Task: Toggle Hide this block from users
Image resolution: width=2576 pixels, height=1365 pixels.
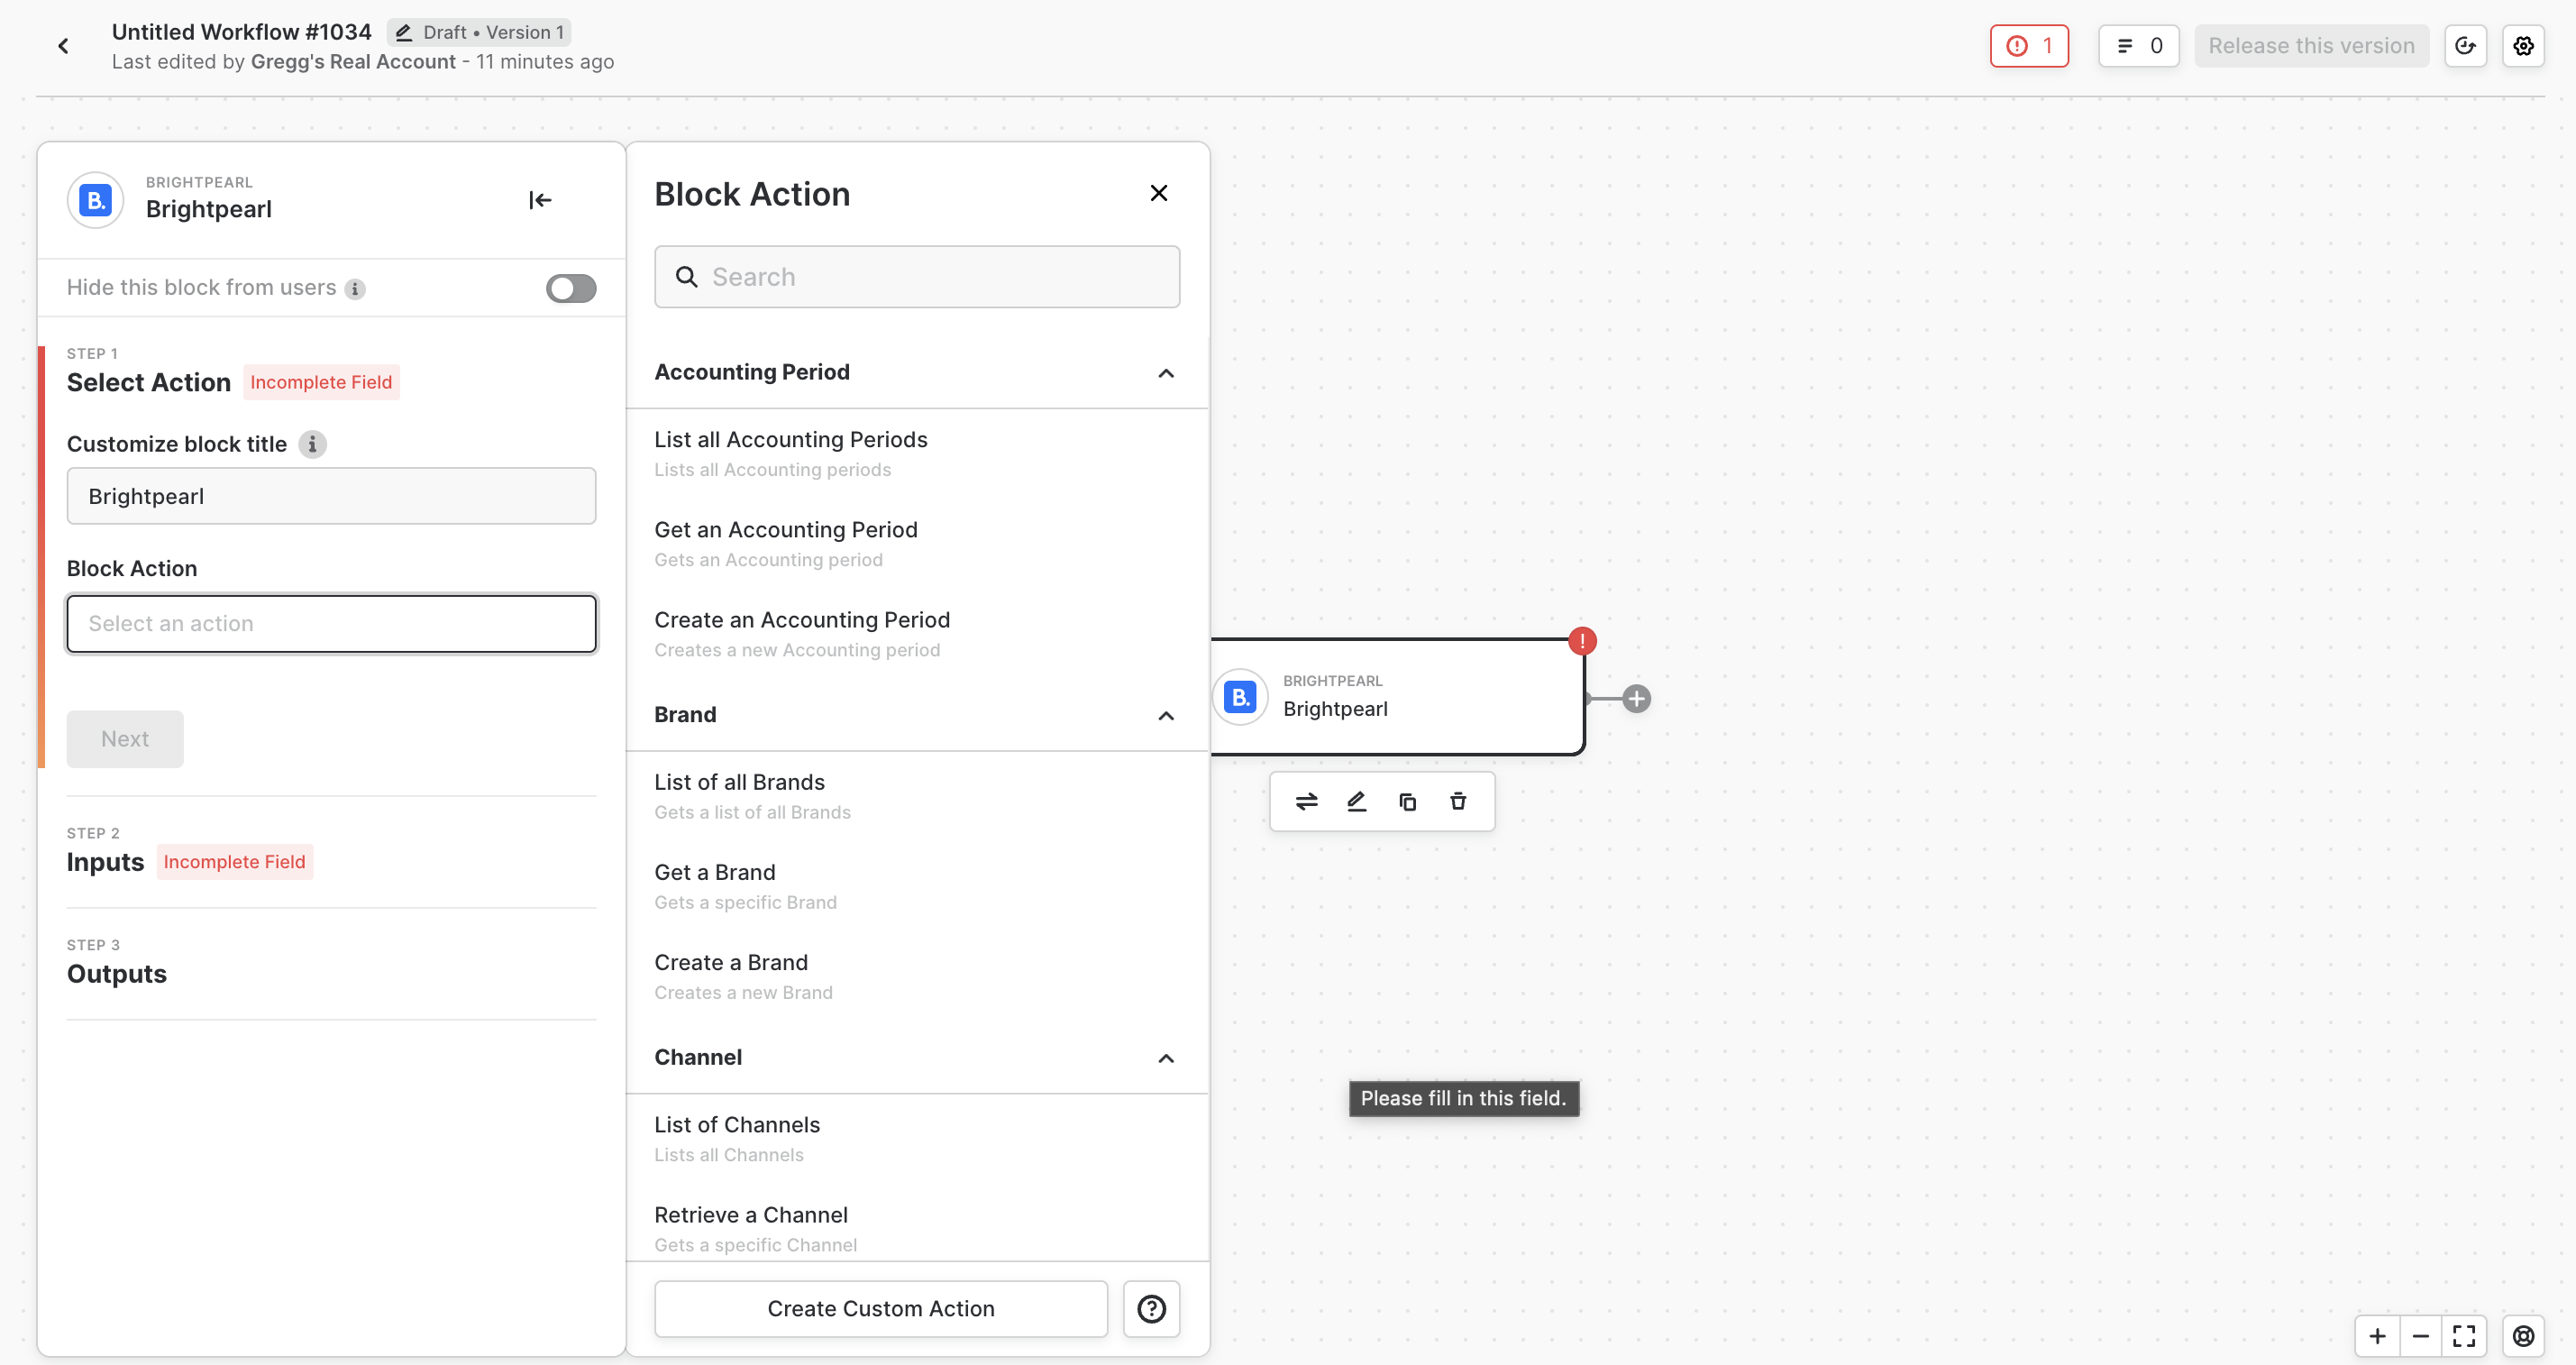Action: pyautogui.click(x=571, y=288)
